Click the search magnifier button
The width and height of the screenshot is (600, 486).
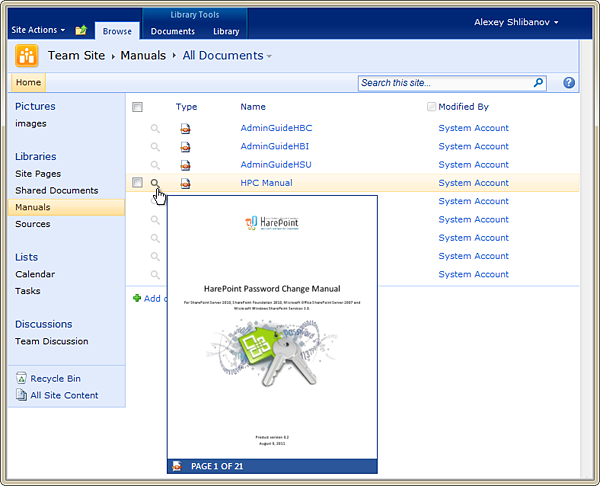tap(538, 83)
